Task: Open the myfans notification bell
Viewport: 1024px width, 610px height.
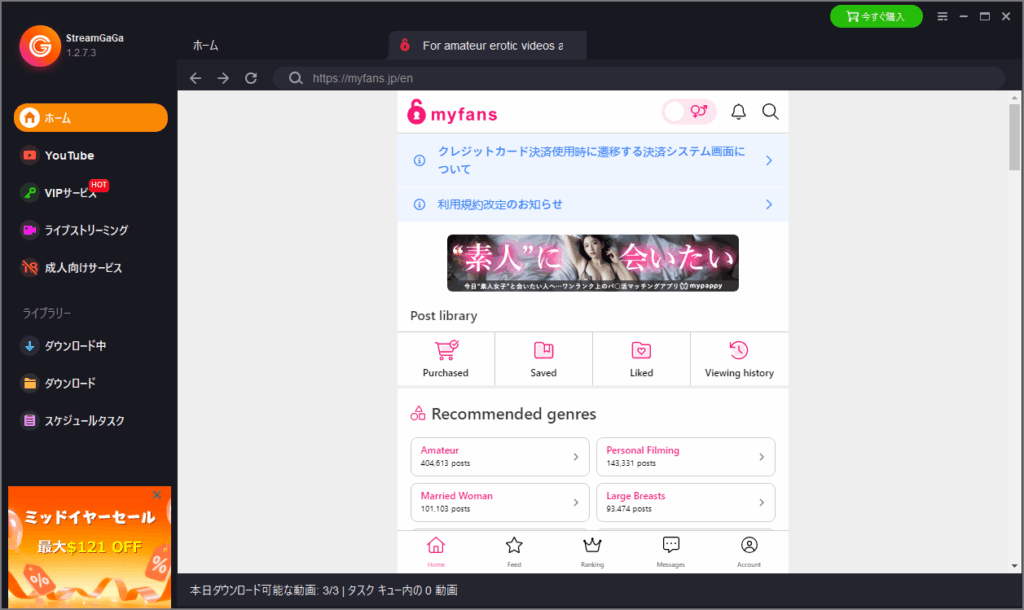Action: pos(738,112)
